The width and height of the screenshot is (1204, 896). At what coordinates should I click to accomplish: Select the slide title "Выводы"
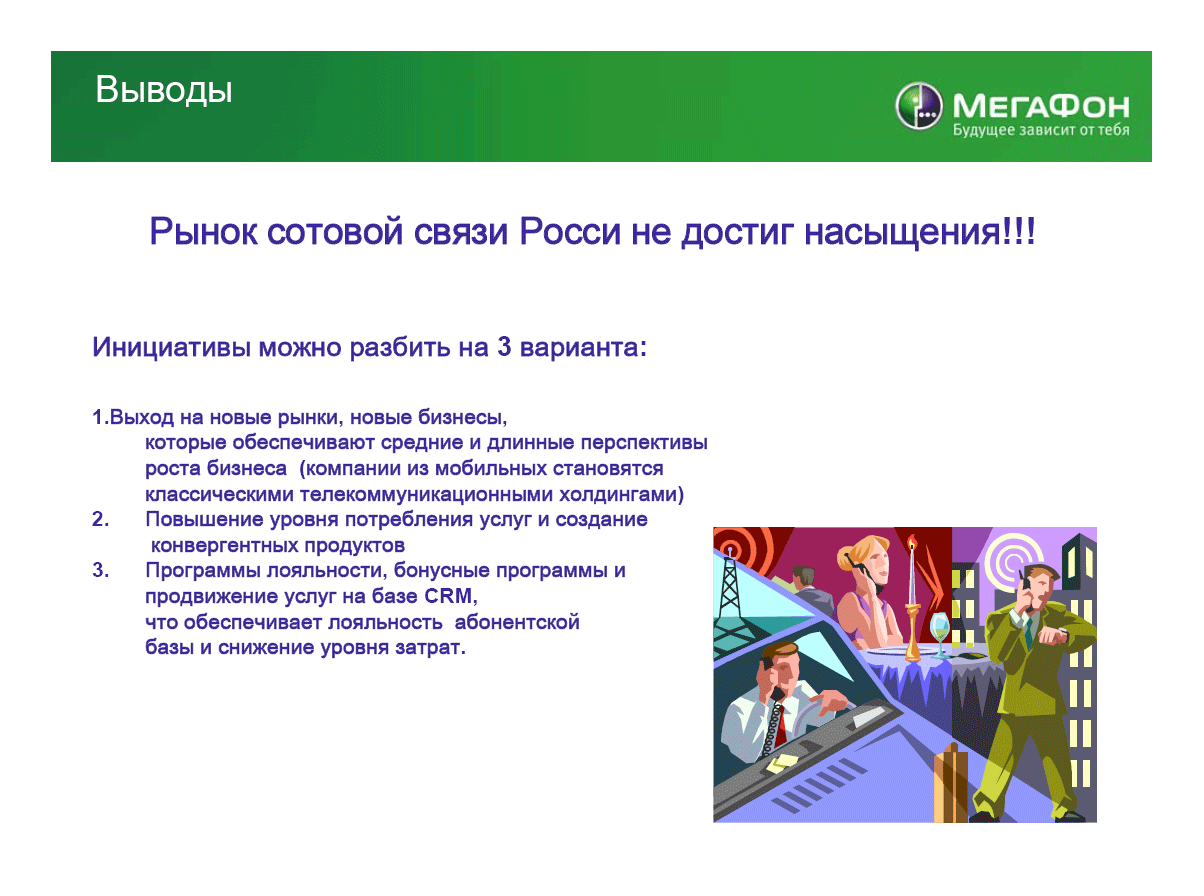click(x=164, y=90)
